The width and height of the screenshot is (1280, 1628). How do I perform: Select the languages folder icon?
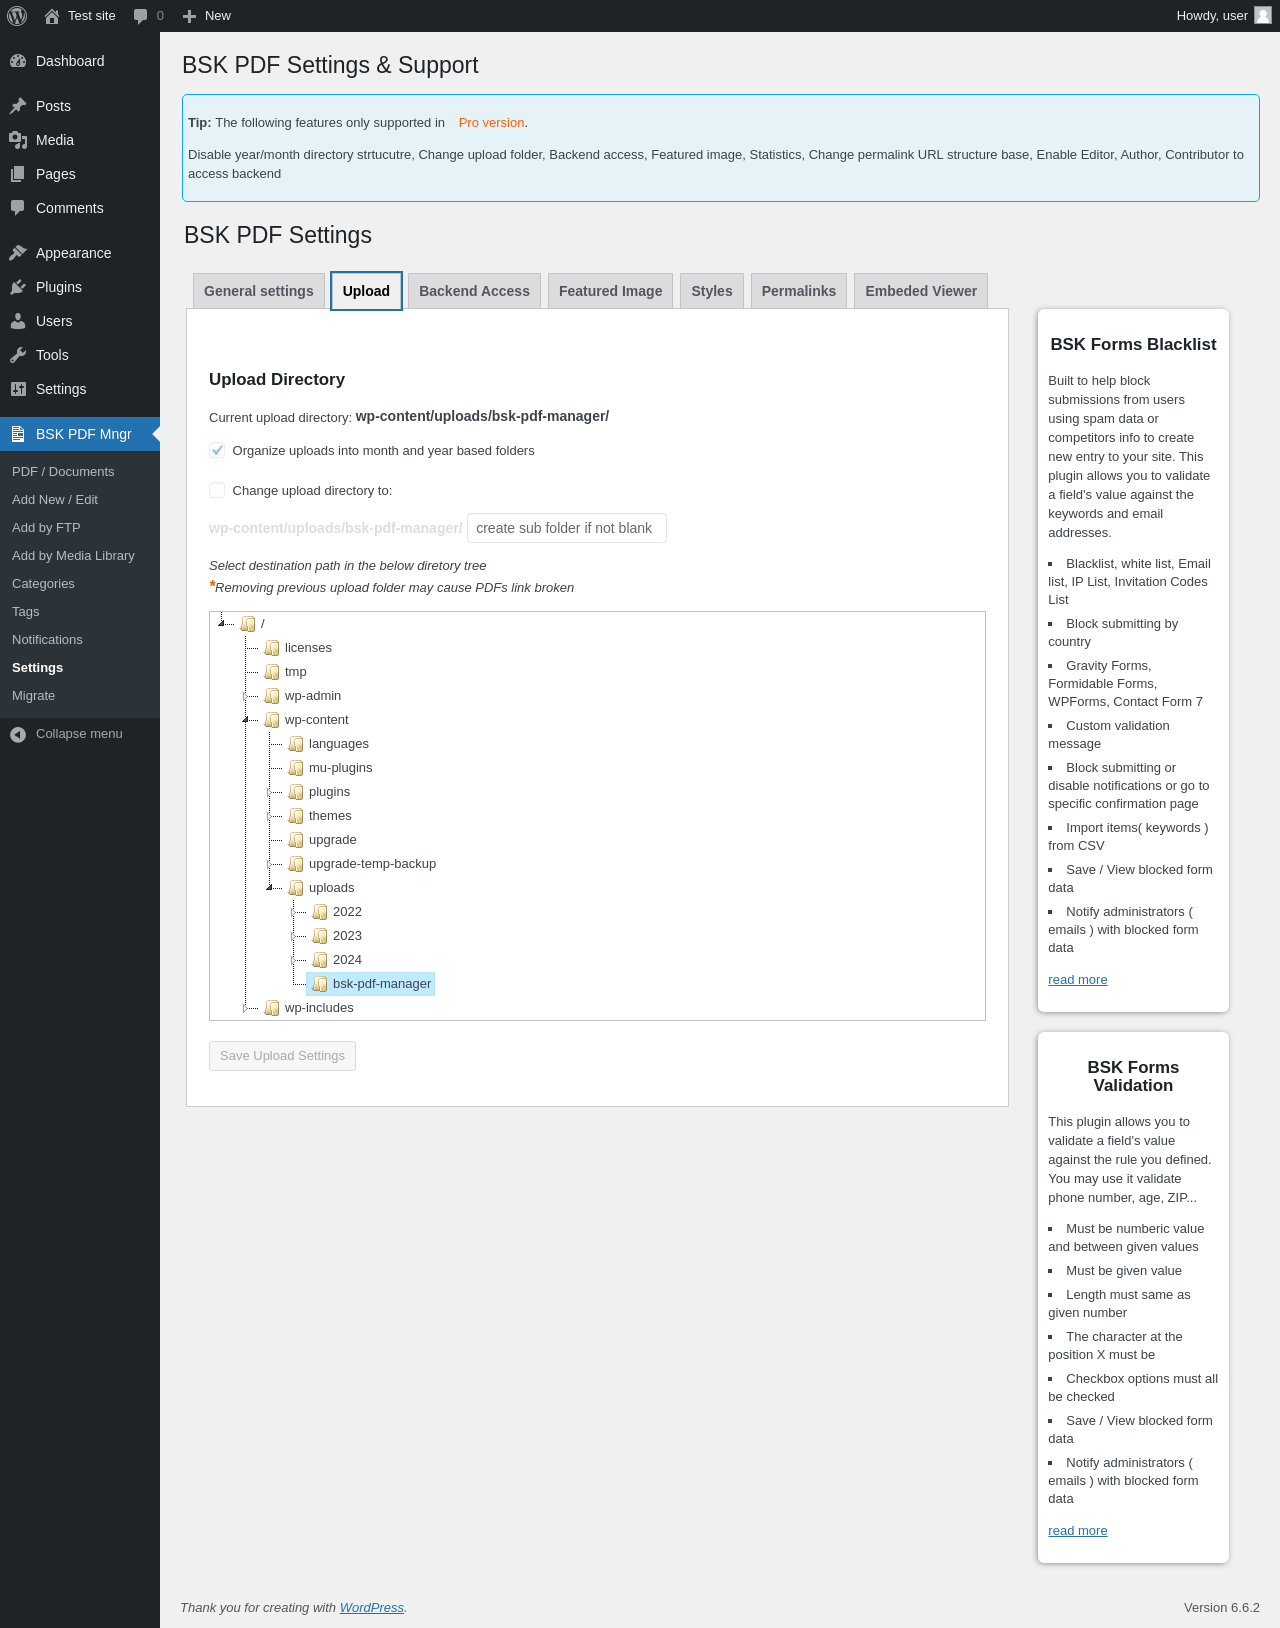(x=296, y=744)
